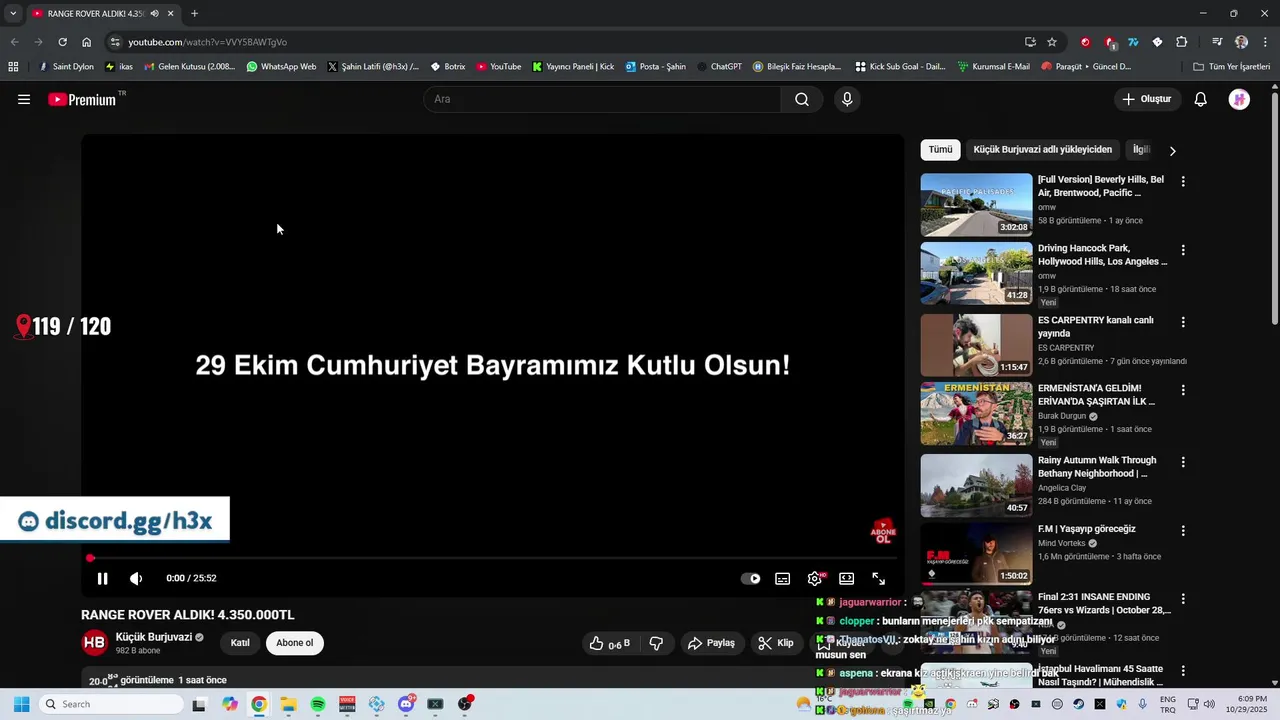Mute the video volume
Screen dimensions: 1280x720
136,578
